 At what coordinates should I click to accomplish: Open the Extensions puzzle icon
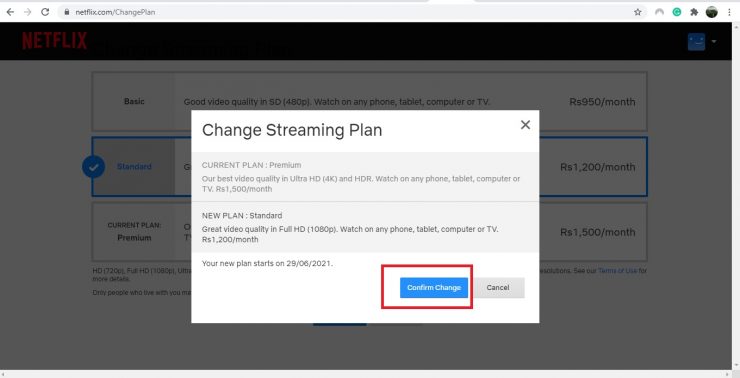coord(694,12)
